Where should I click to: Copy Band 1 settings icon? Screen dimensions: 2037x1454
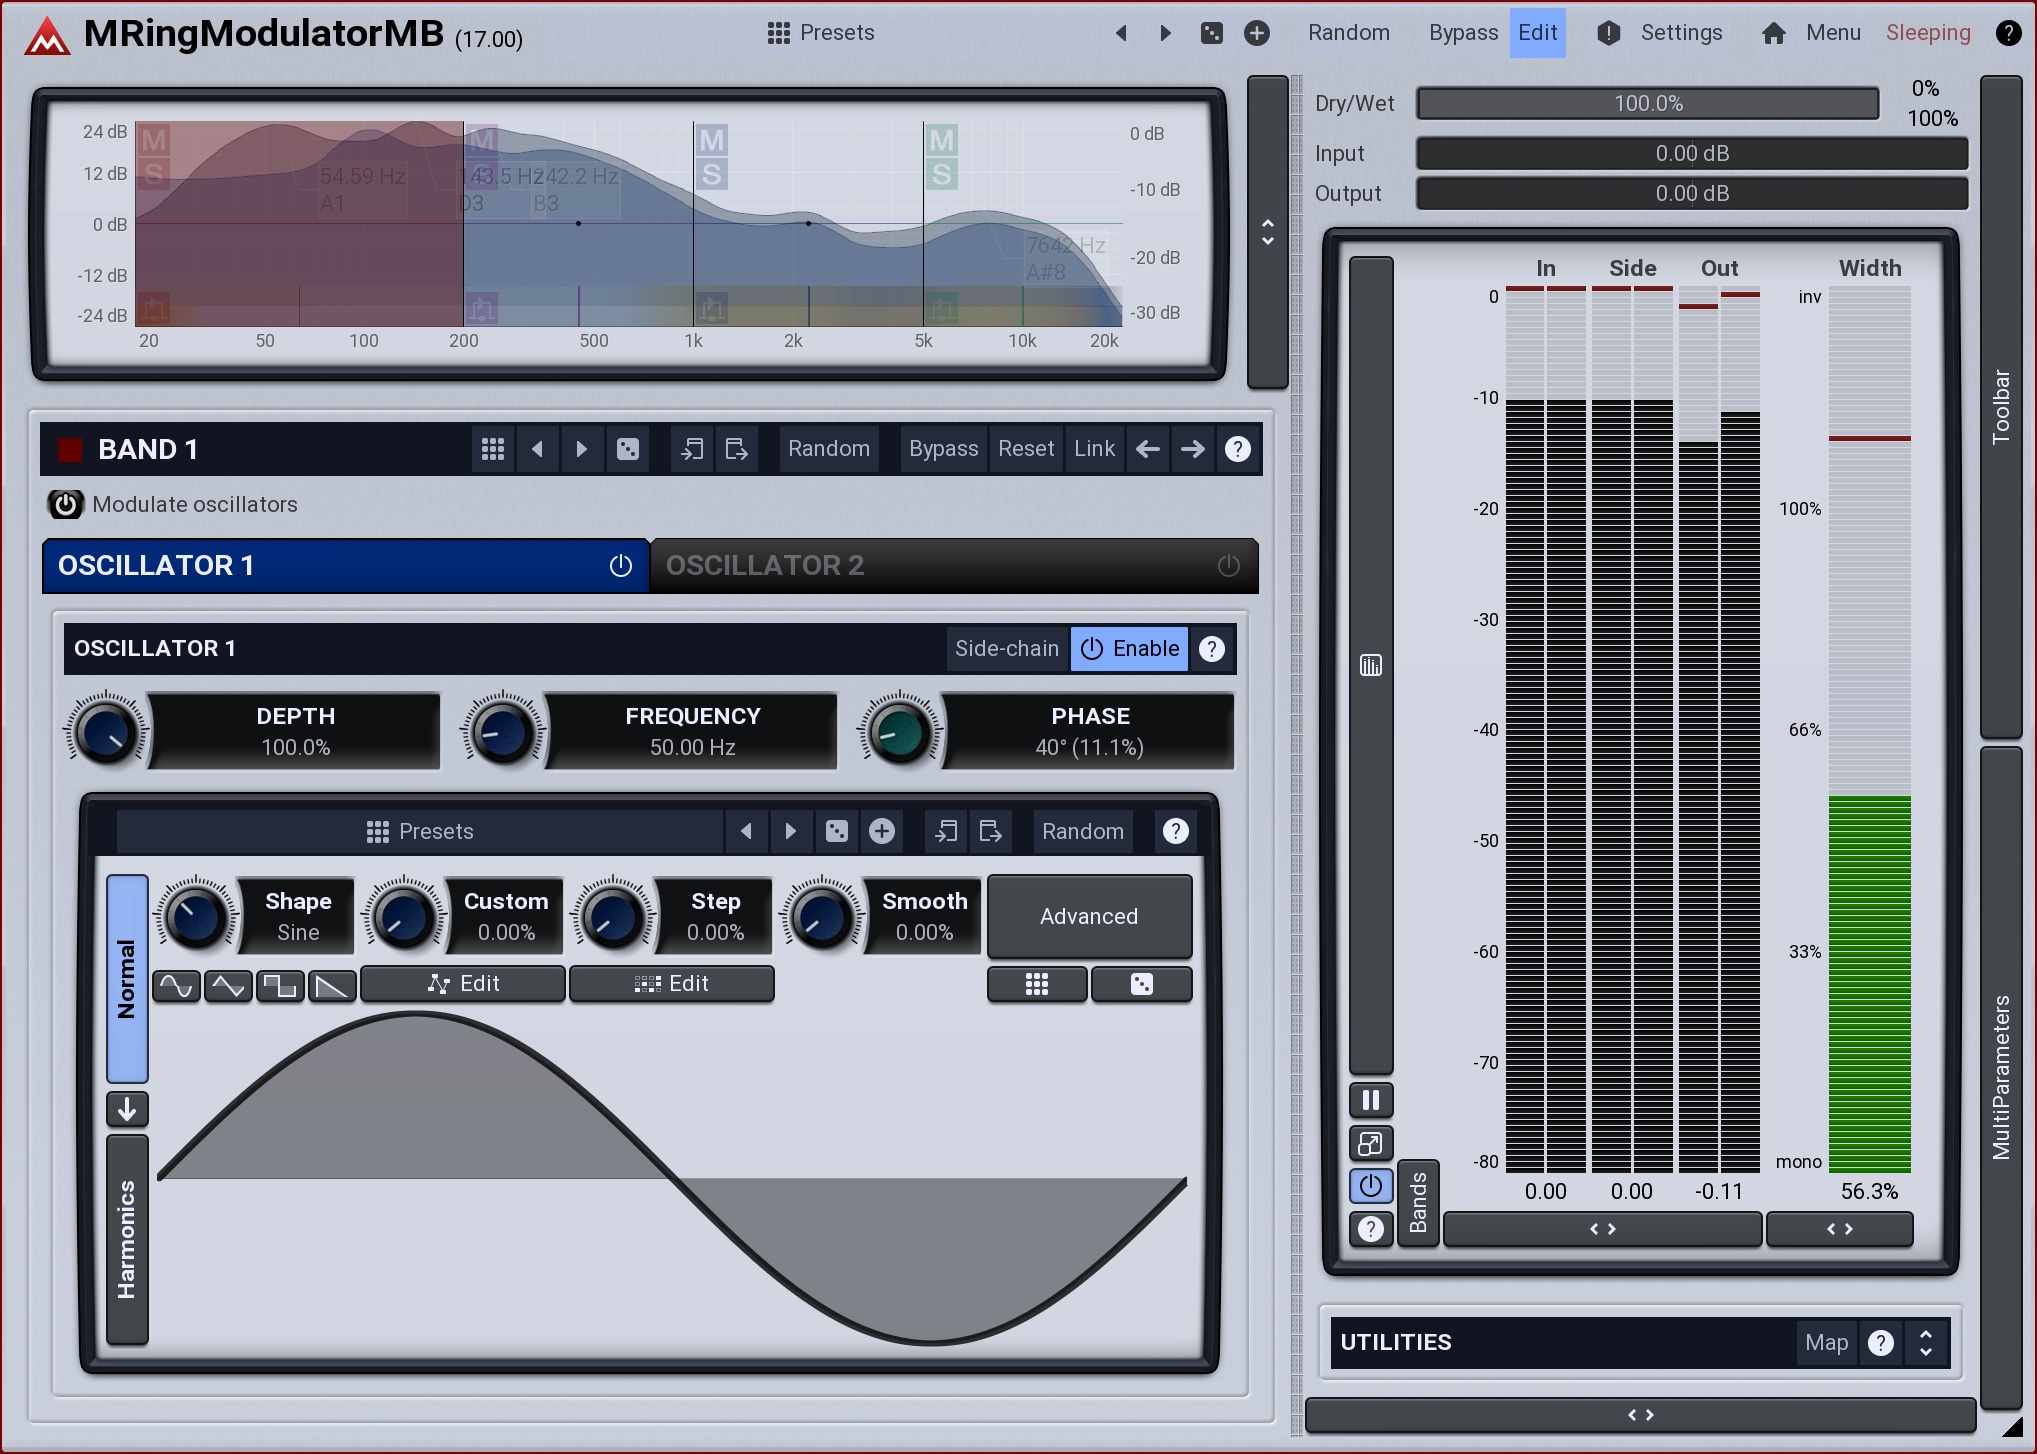click(x=692, y=449)
